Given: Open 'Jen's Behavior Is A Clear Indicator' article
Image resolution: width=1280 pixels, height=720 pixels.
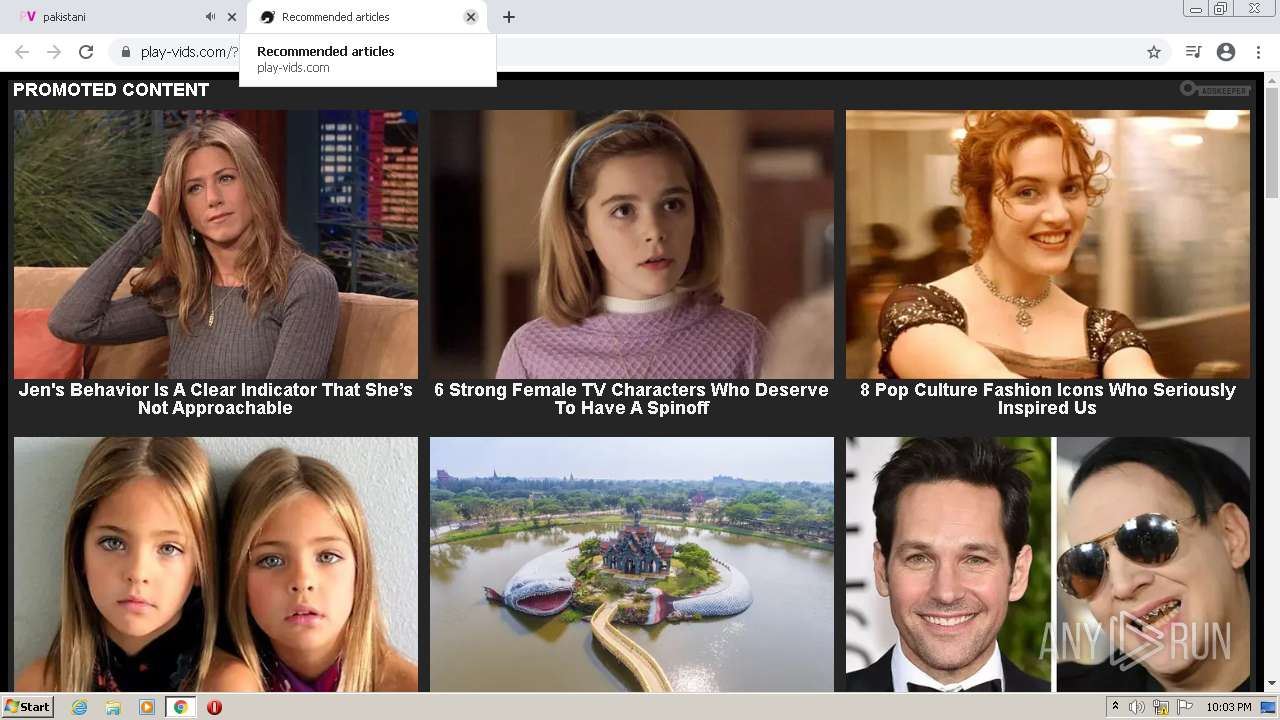Looking at the screenshot, I should click(216, 399).
